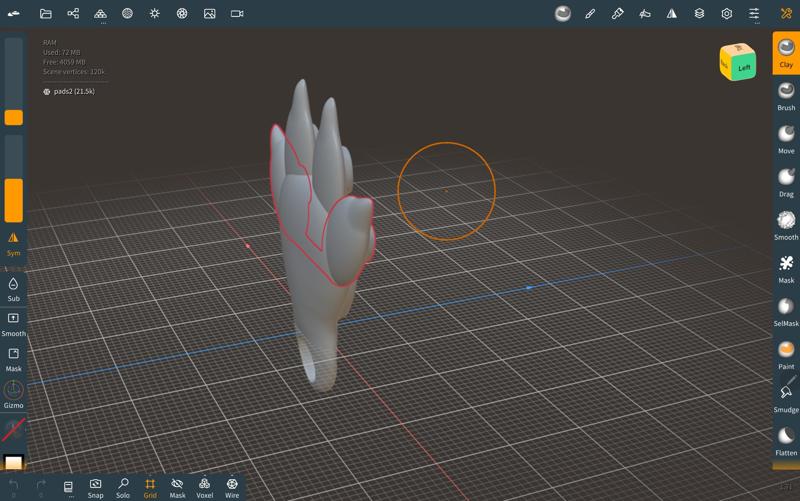Open the Scene hierarchy menu
This screenshot has width=800, height=501.
pyautogui.click(x=73, y=14)
